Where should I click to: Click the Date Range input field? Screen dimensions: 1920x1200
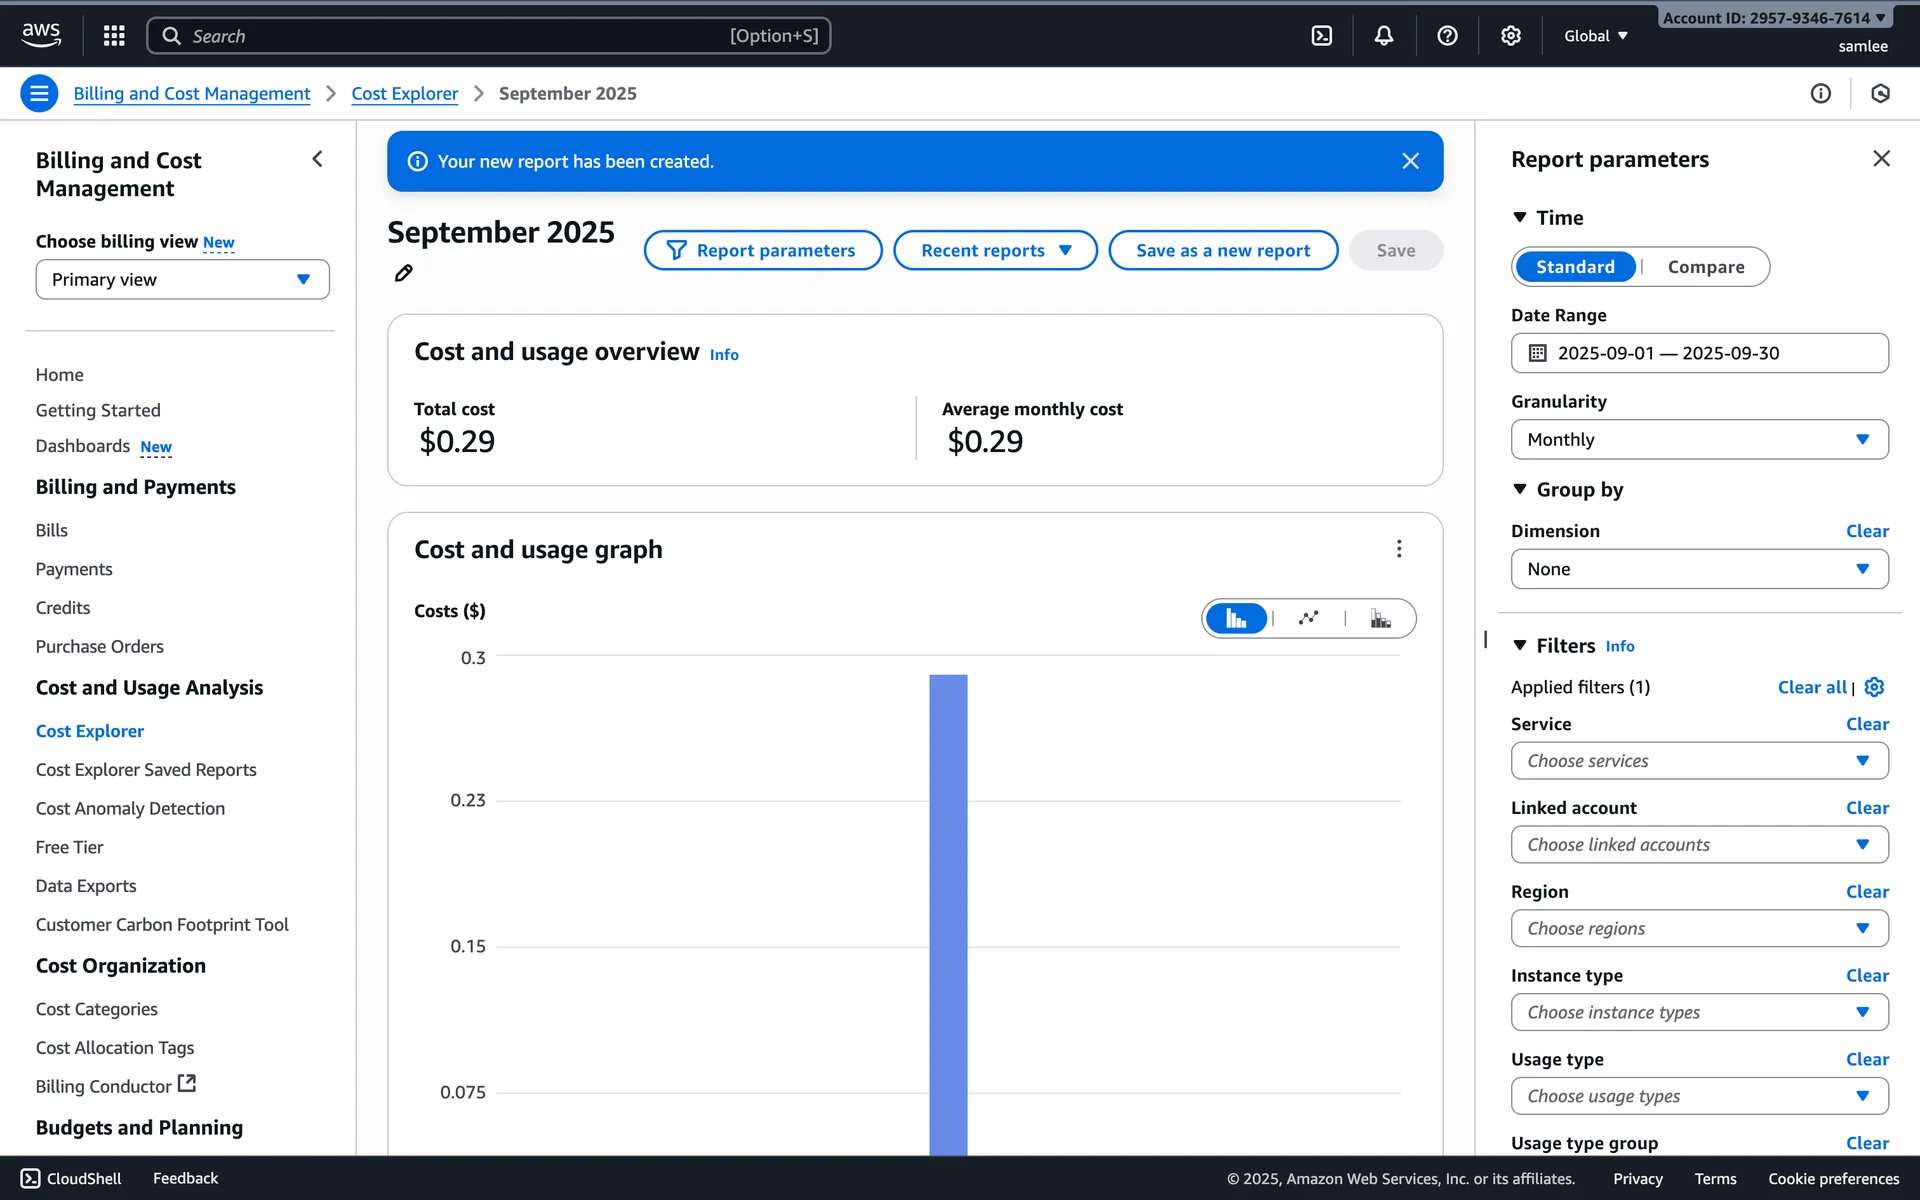(x=1699, y=353)
